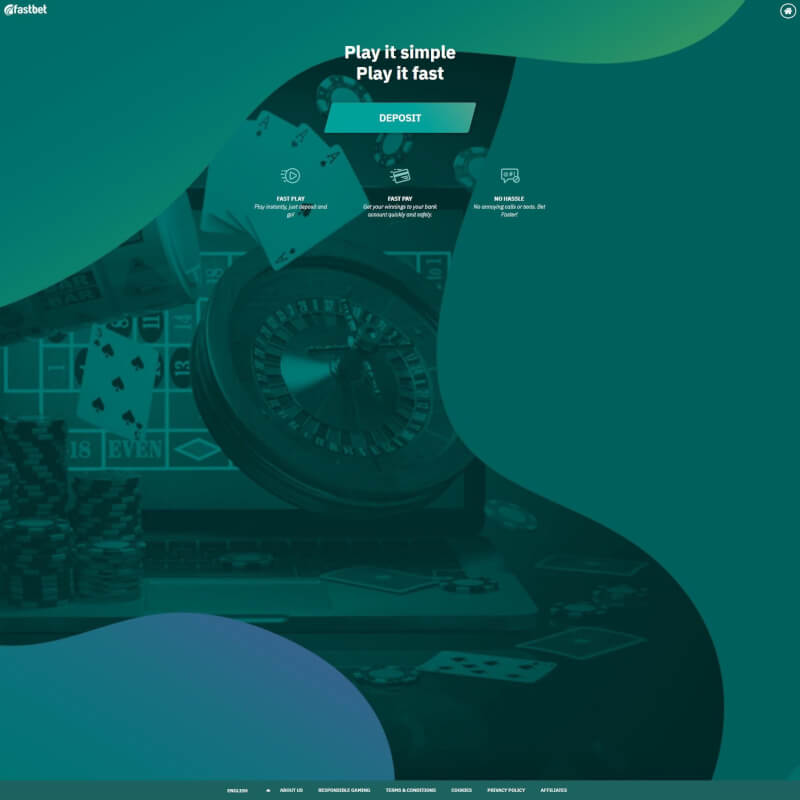
Task: Go to Responsible Gaming page
Action: [x=344, y=790]
